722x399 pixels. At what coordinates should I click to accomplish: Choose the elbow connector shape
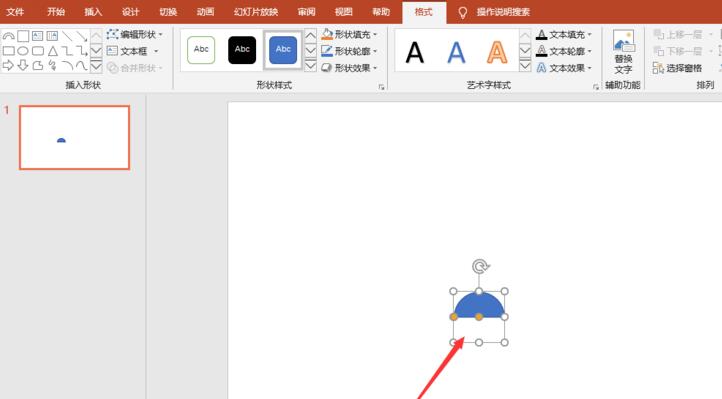67,51
